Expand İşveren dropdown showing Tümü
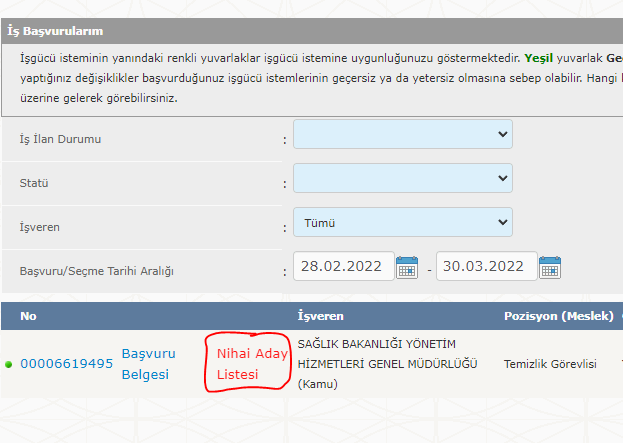The width and height of the screenshot is (623, 443). pos(402,223)
